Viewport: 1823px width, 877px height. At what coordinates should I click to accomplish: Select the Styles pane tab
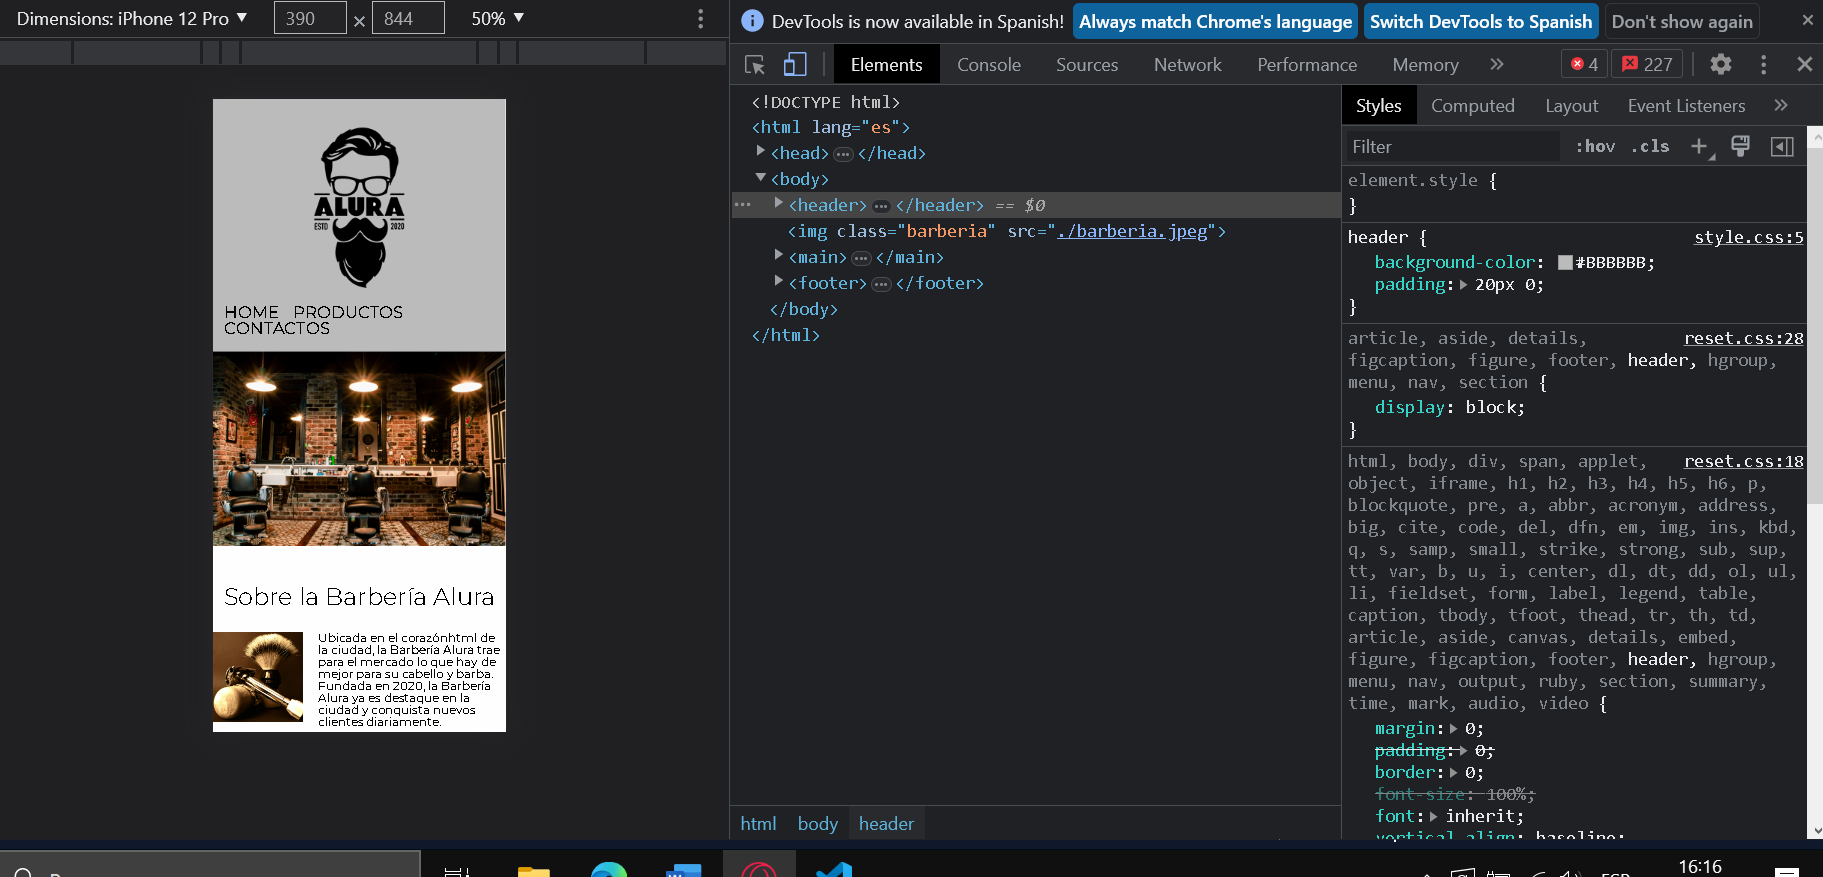tap(1378, 105)
